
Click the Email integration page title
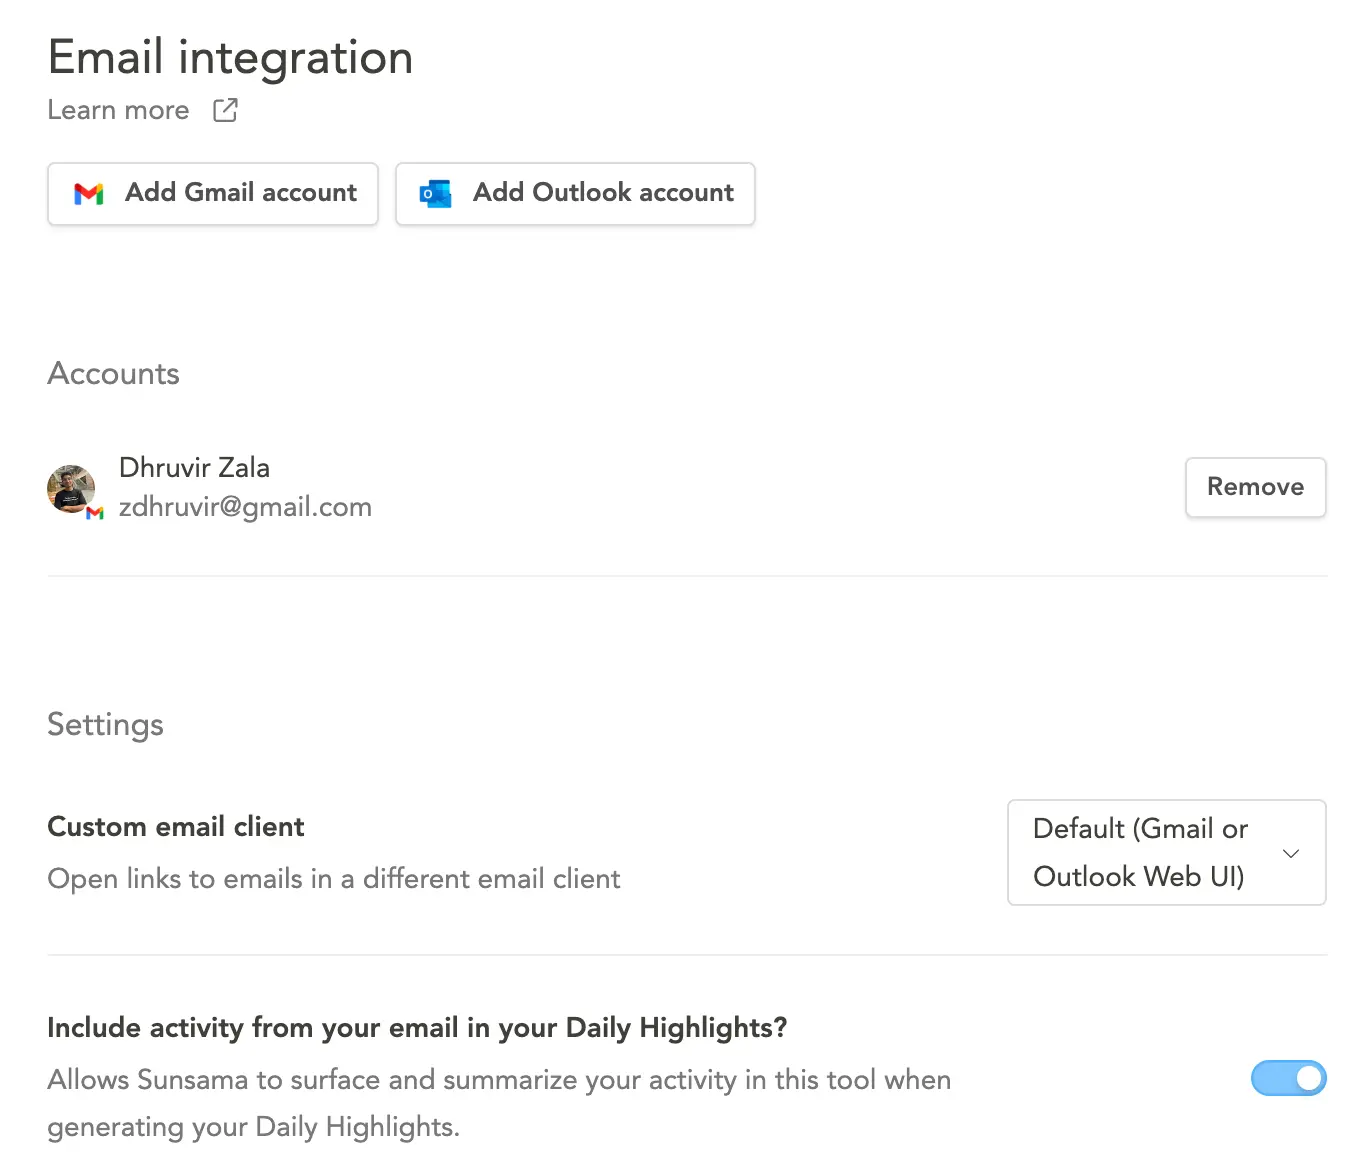(230, 57)
